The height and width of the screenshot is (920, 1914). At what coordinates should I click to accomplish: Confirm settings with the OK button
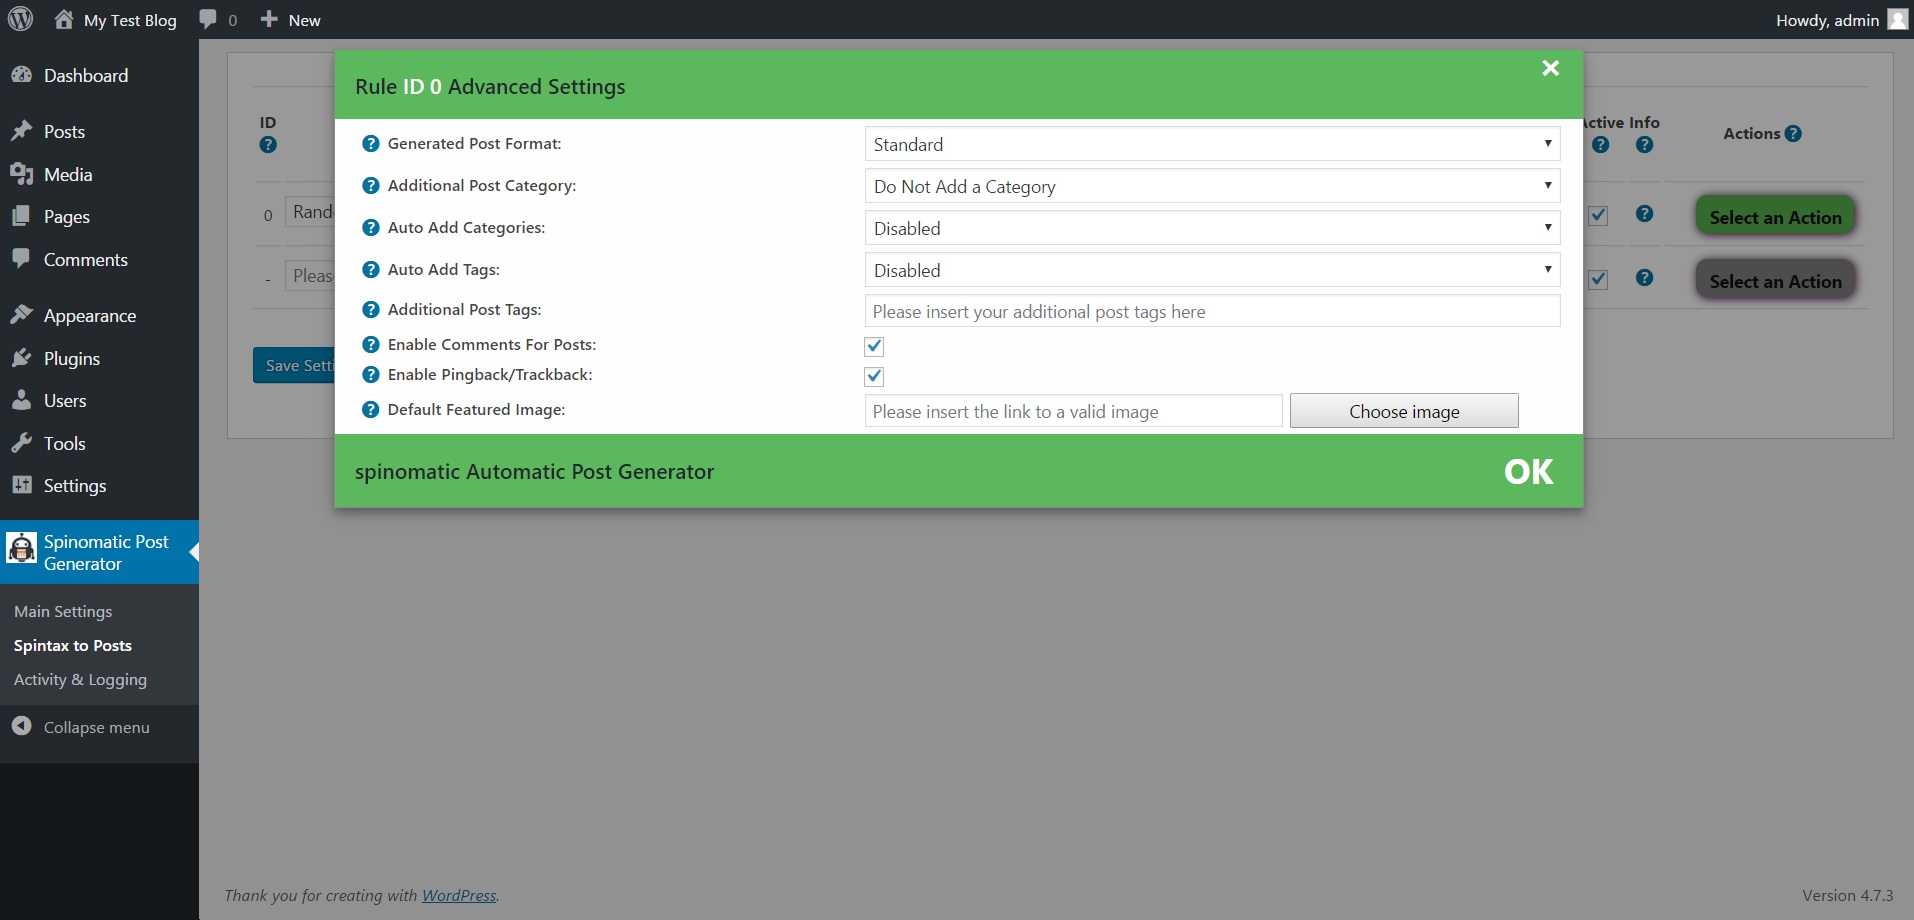coord(1527,471)
